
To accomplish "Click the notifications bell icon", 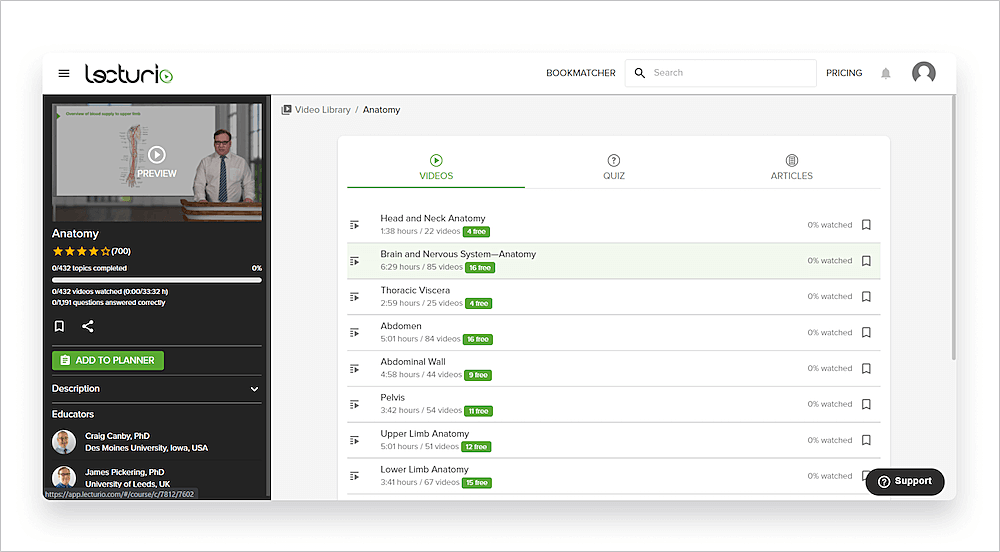I will (x=886, y=73).
